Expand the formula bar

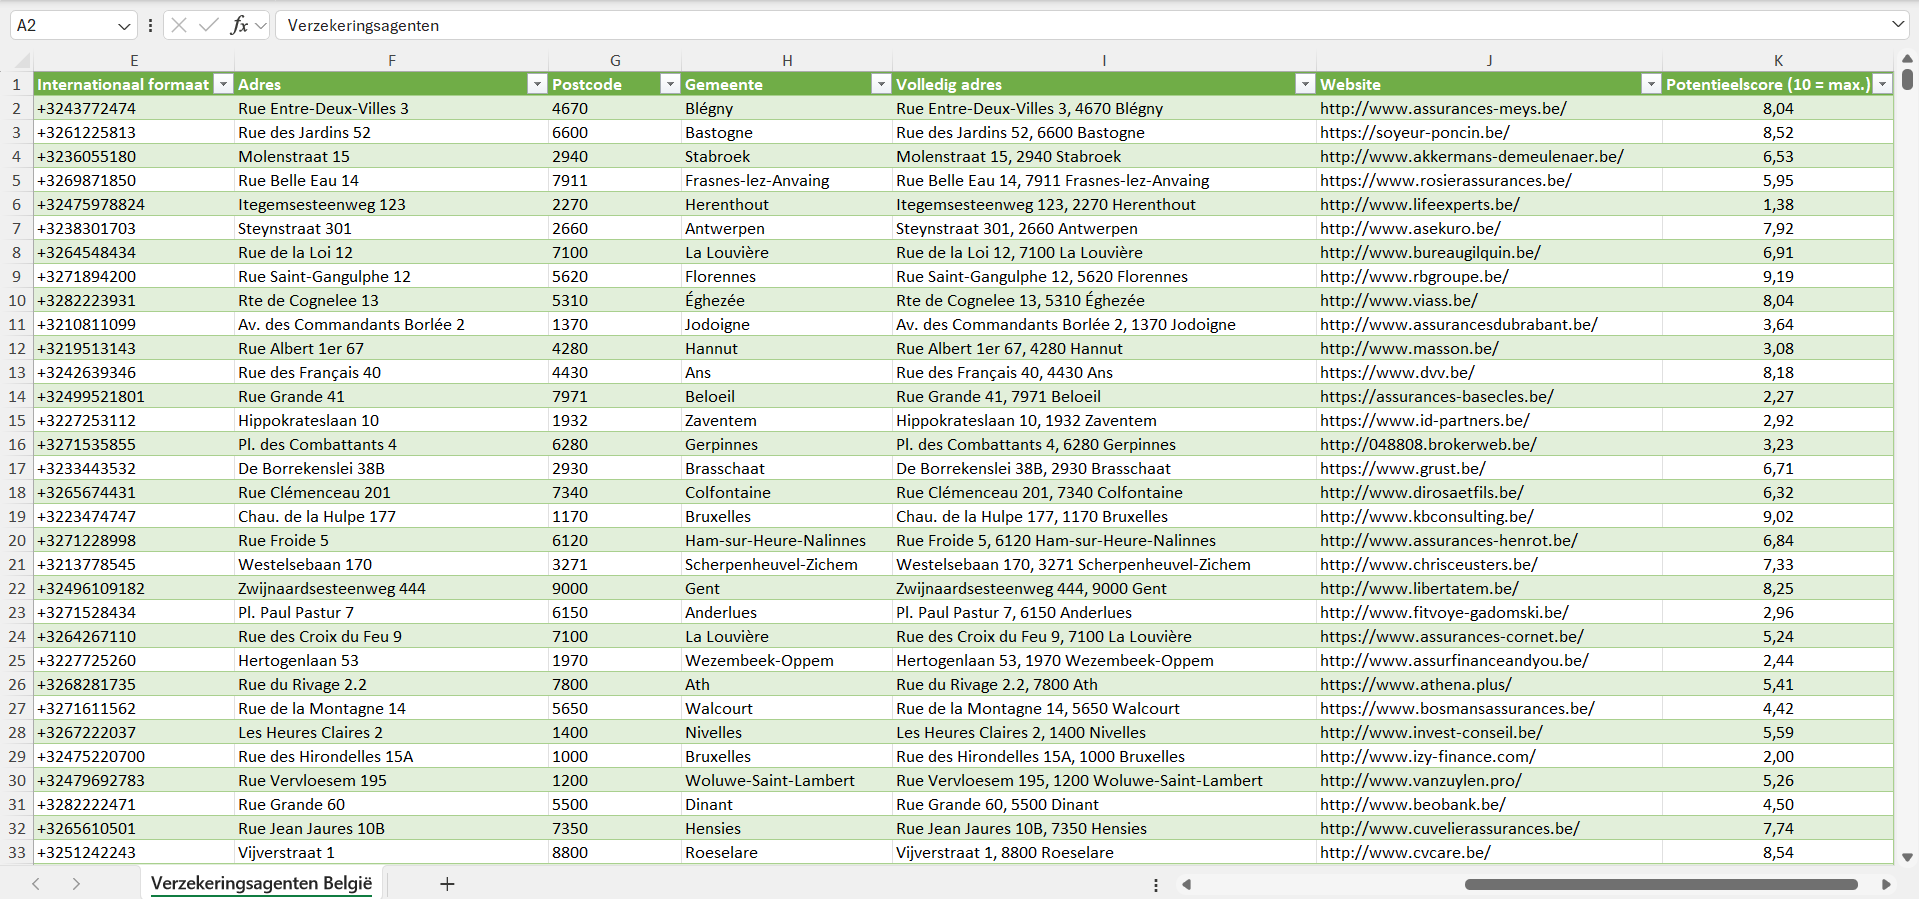coord(1898,25)
